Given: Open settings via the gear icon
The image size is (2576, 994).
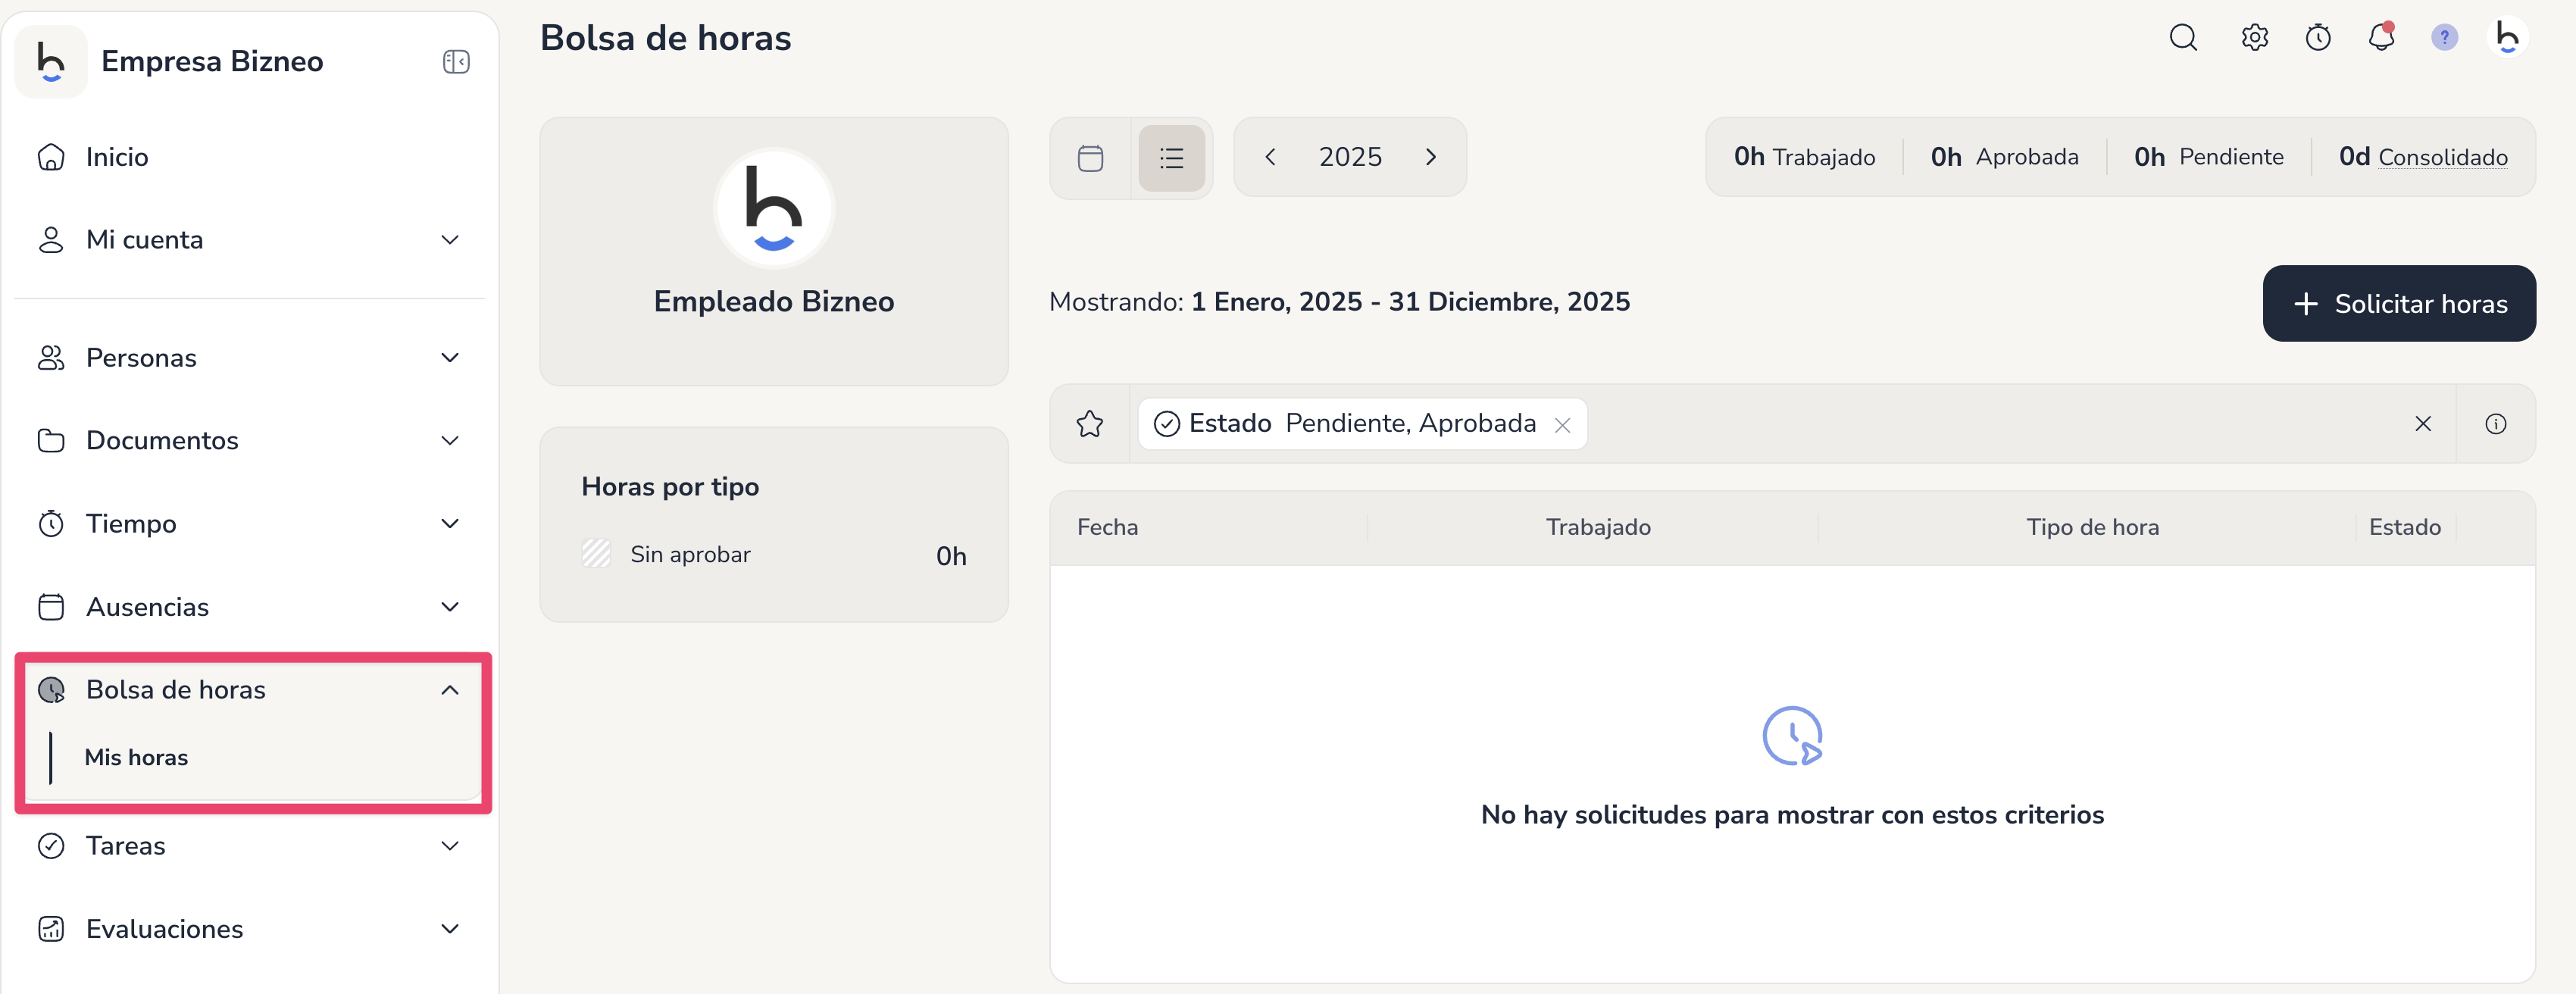Looking at the screenshot, I should (x=2254, y=38).
